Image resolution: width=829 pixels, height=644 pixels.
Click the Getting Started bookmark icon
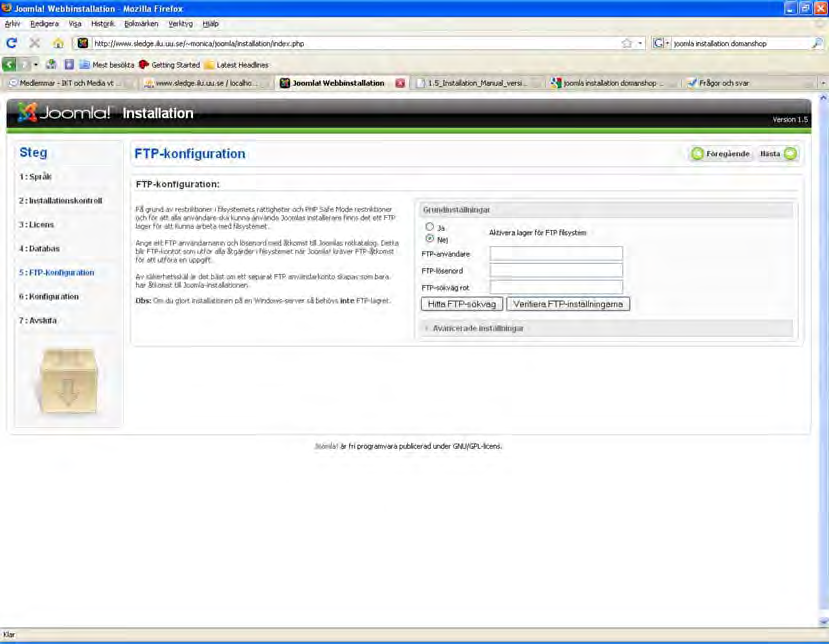(x=143, y=65)
